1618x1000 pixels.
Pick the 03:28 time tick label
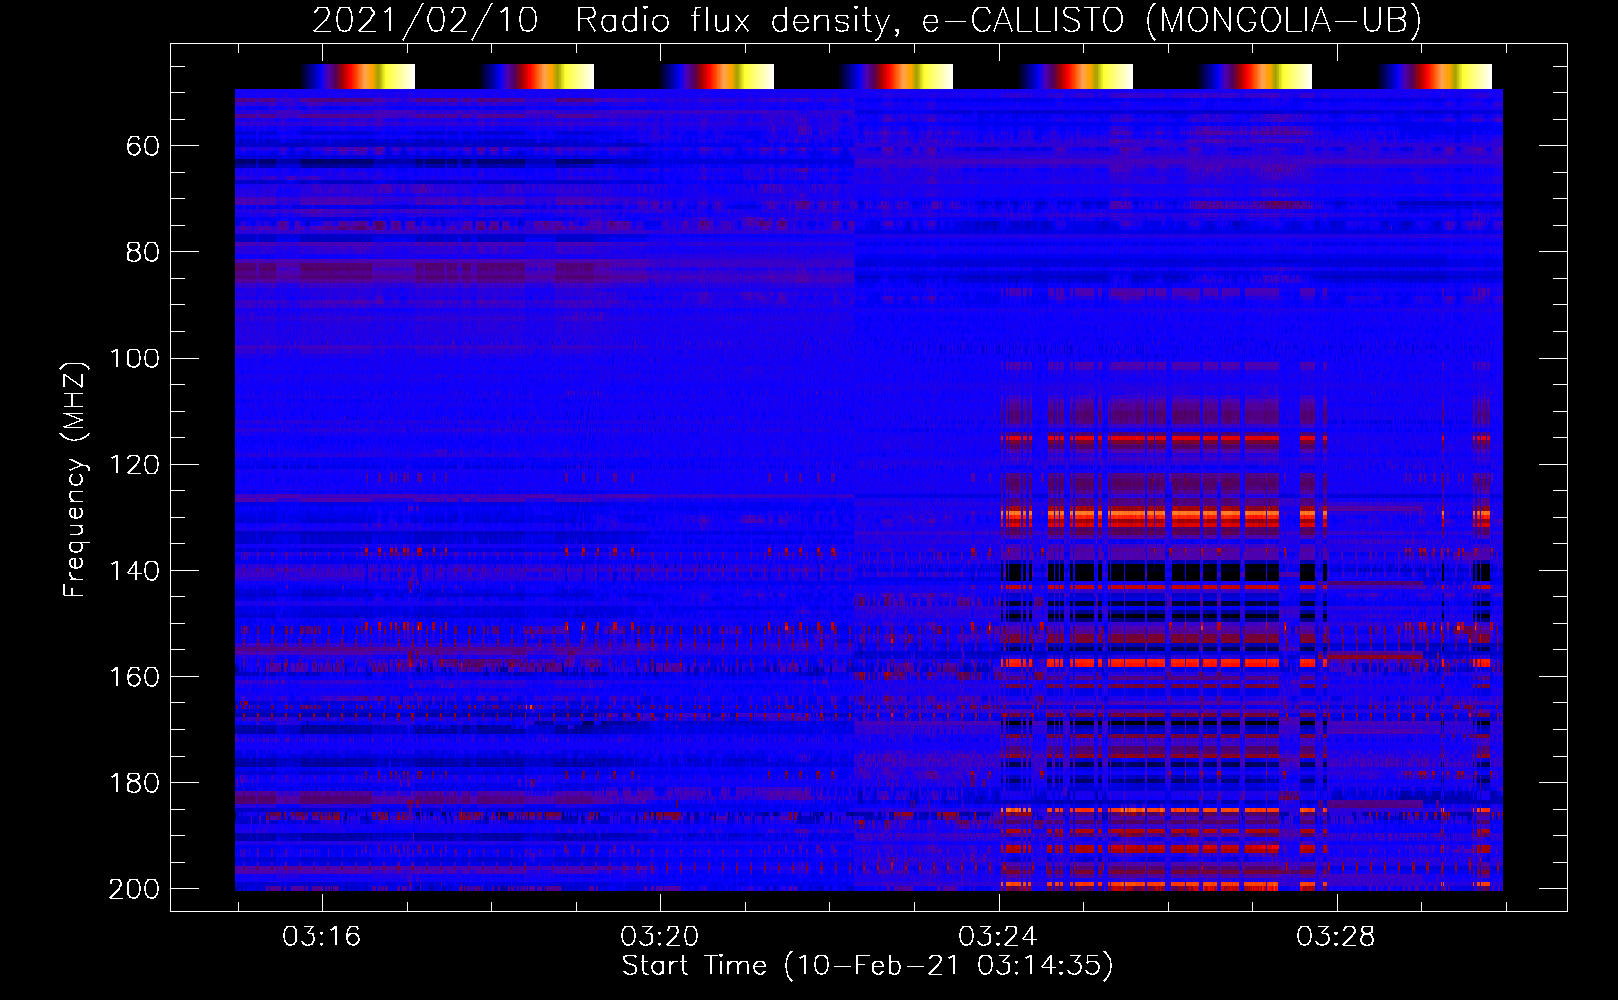pos(1335,937)
